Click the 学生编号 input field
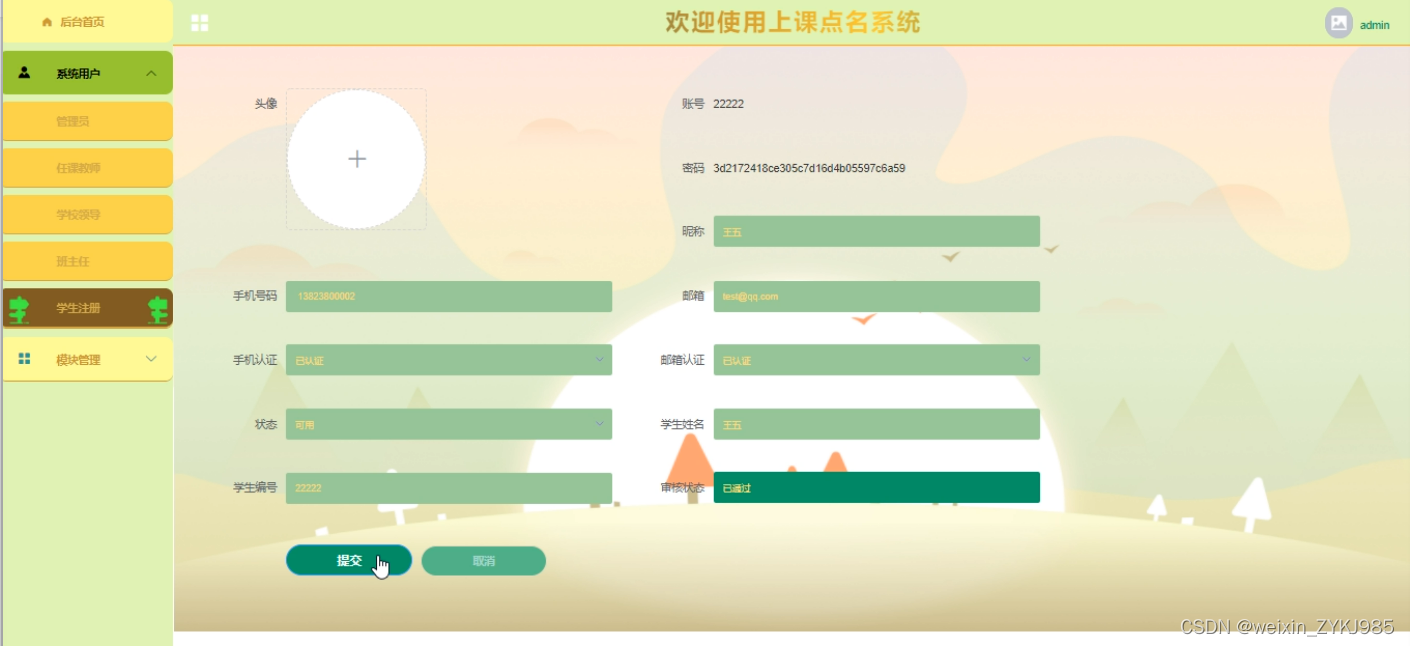Screen dimensions: 1410x646 click(449, 488)
